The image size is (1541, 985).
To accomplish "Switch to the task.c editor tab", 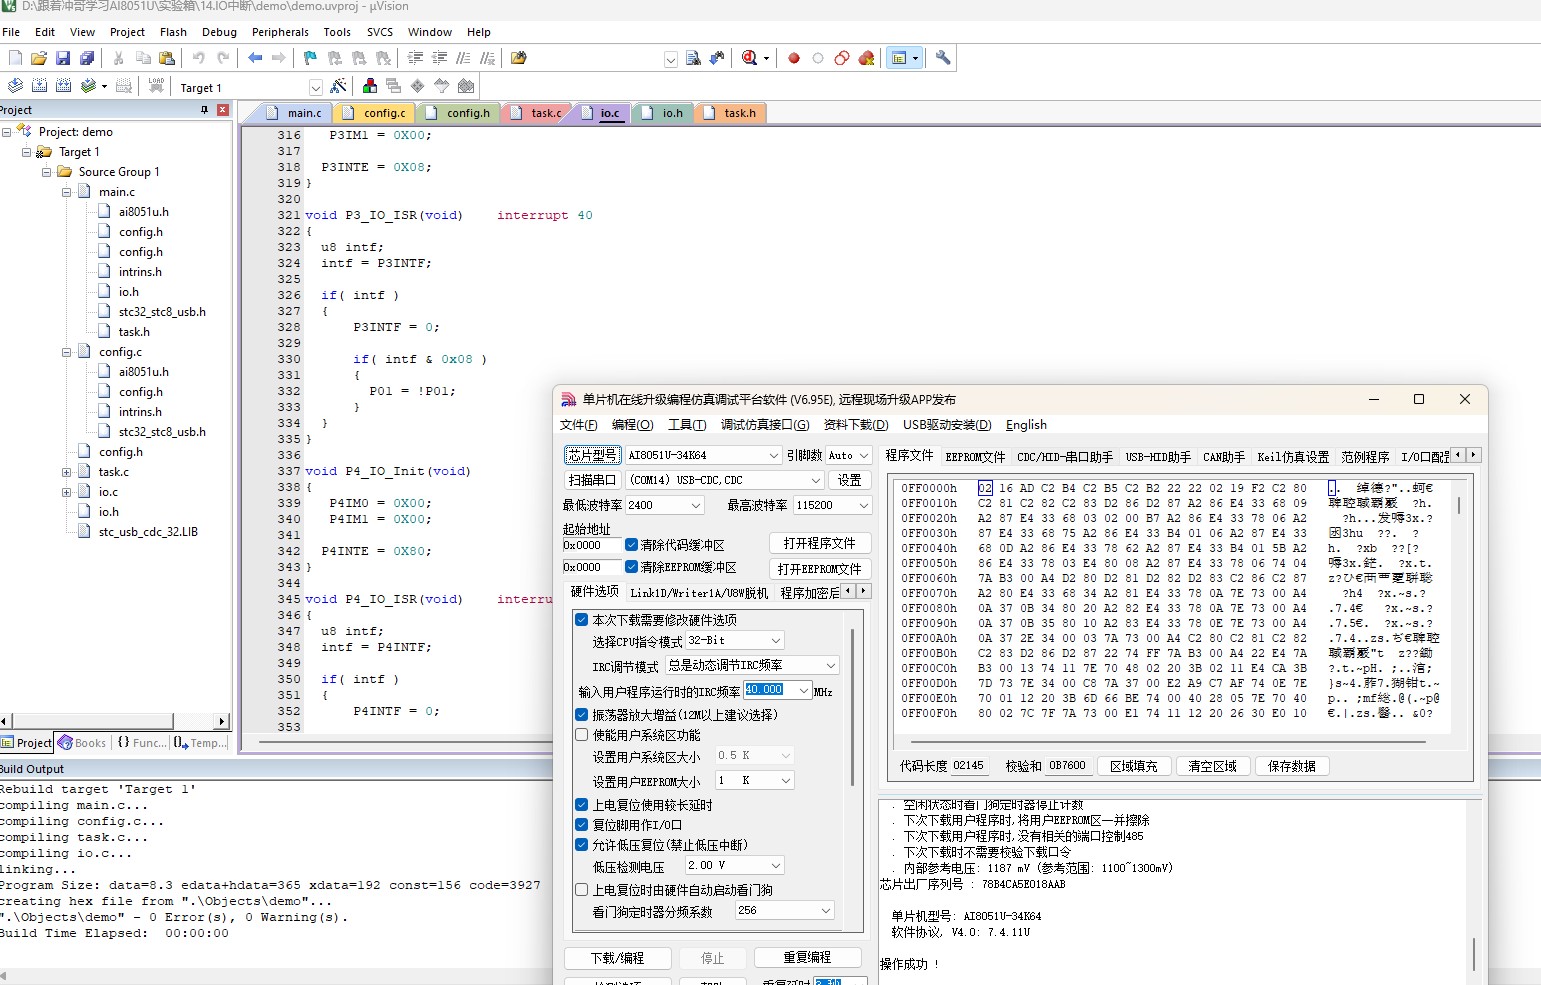I will pos(537,113).
